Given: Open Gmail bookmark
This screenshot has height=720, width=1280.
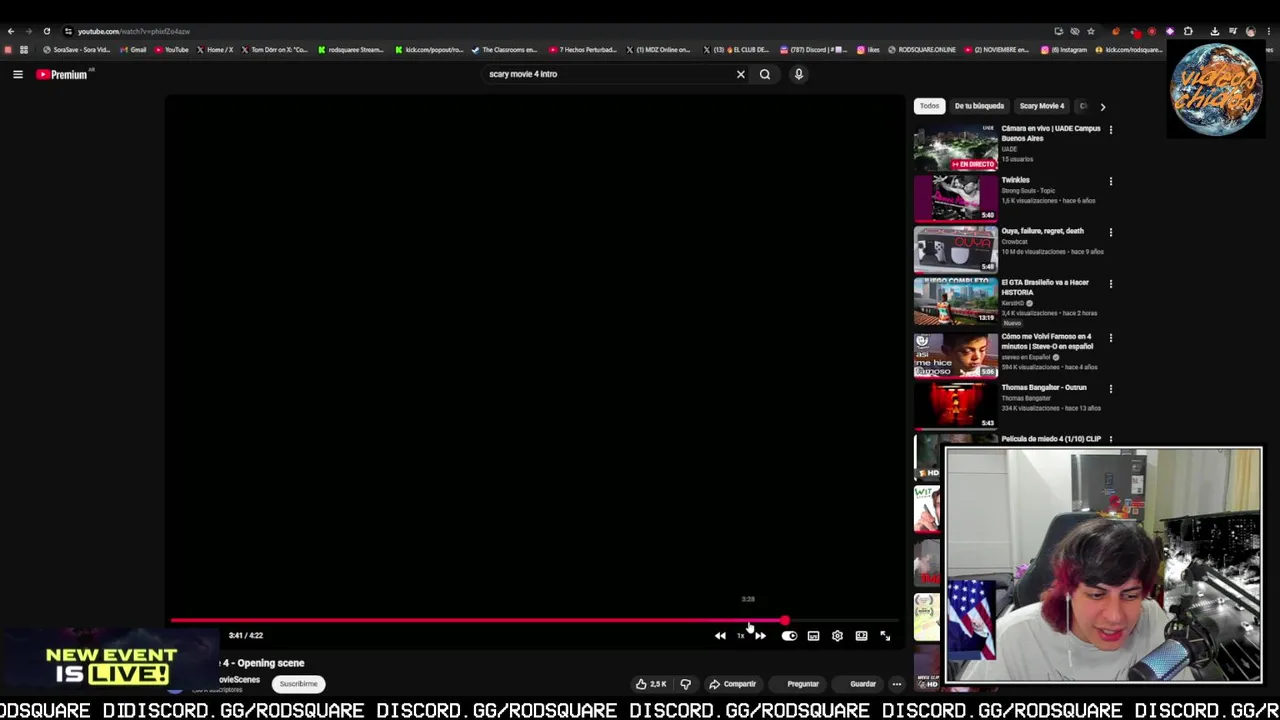Looking at the screenshot, I should (134, 50).
